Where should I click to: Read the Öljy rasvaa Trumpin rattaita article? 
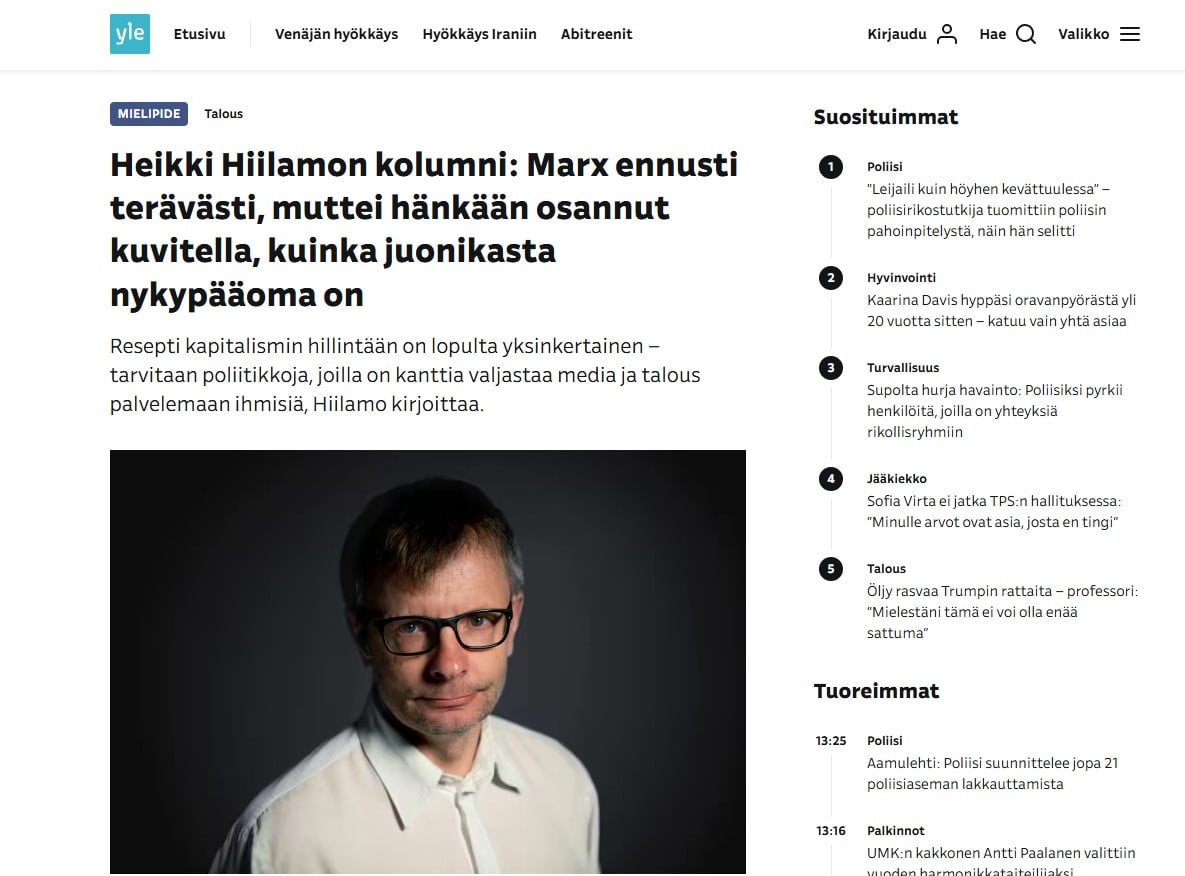(1002, 612)
